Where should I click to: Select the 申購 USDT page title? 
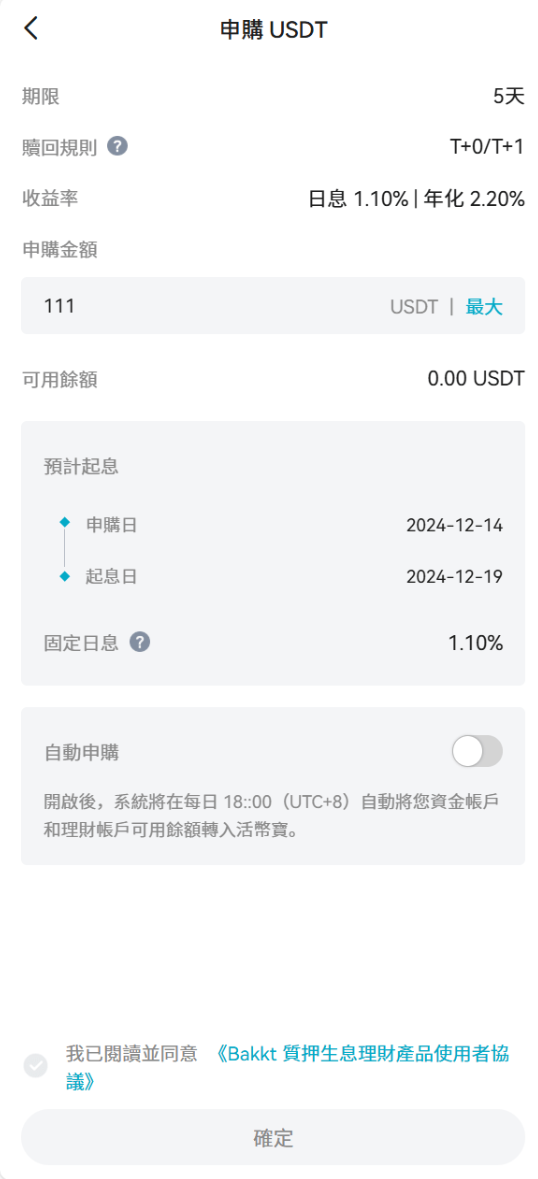tap(274, 29)
